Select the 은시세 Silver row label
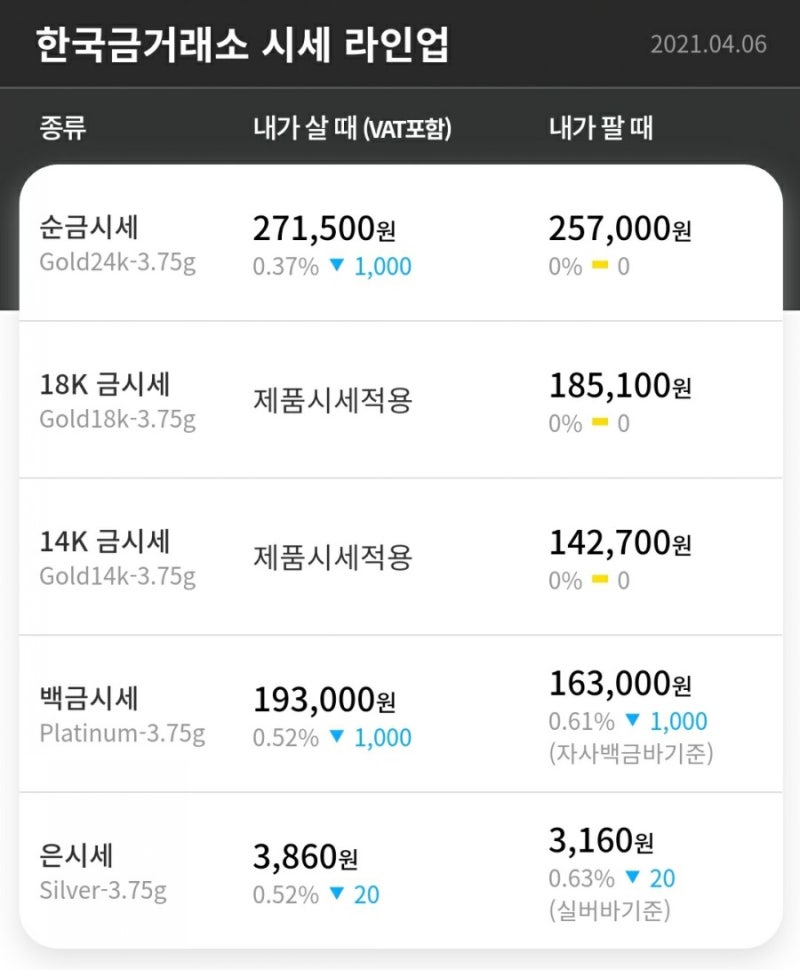Screen dimensions: 800x970 click(103, 872)
